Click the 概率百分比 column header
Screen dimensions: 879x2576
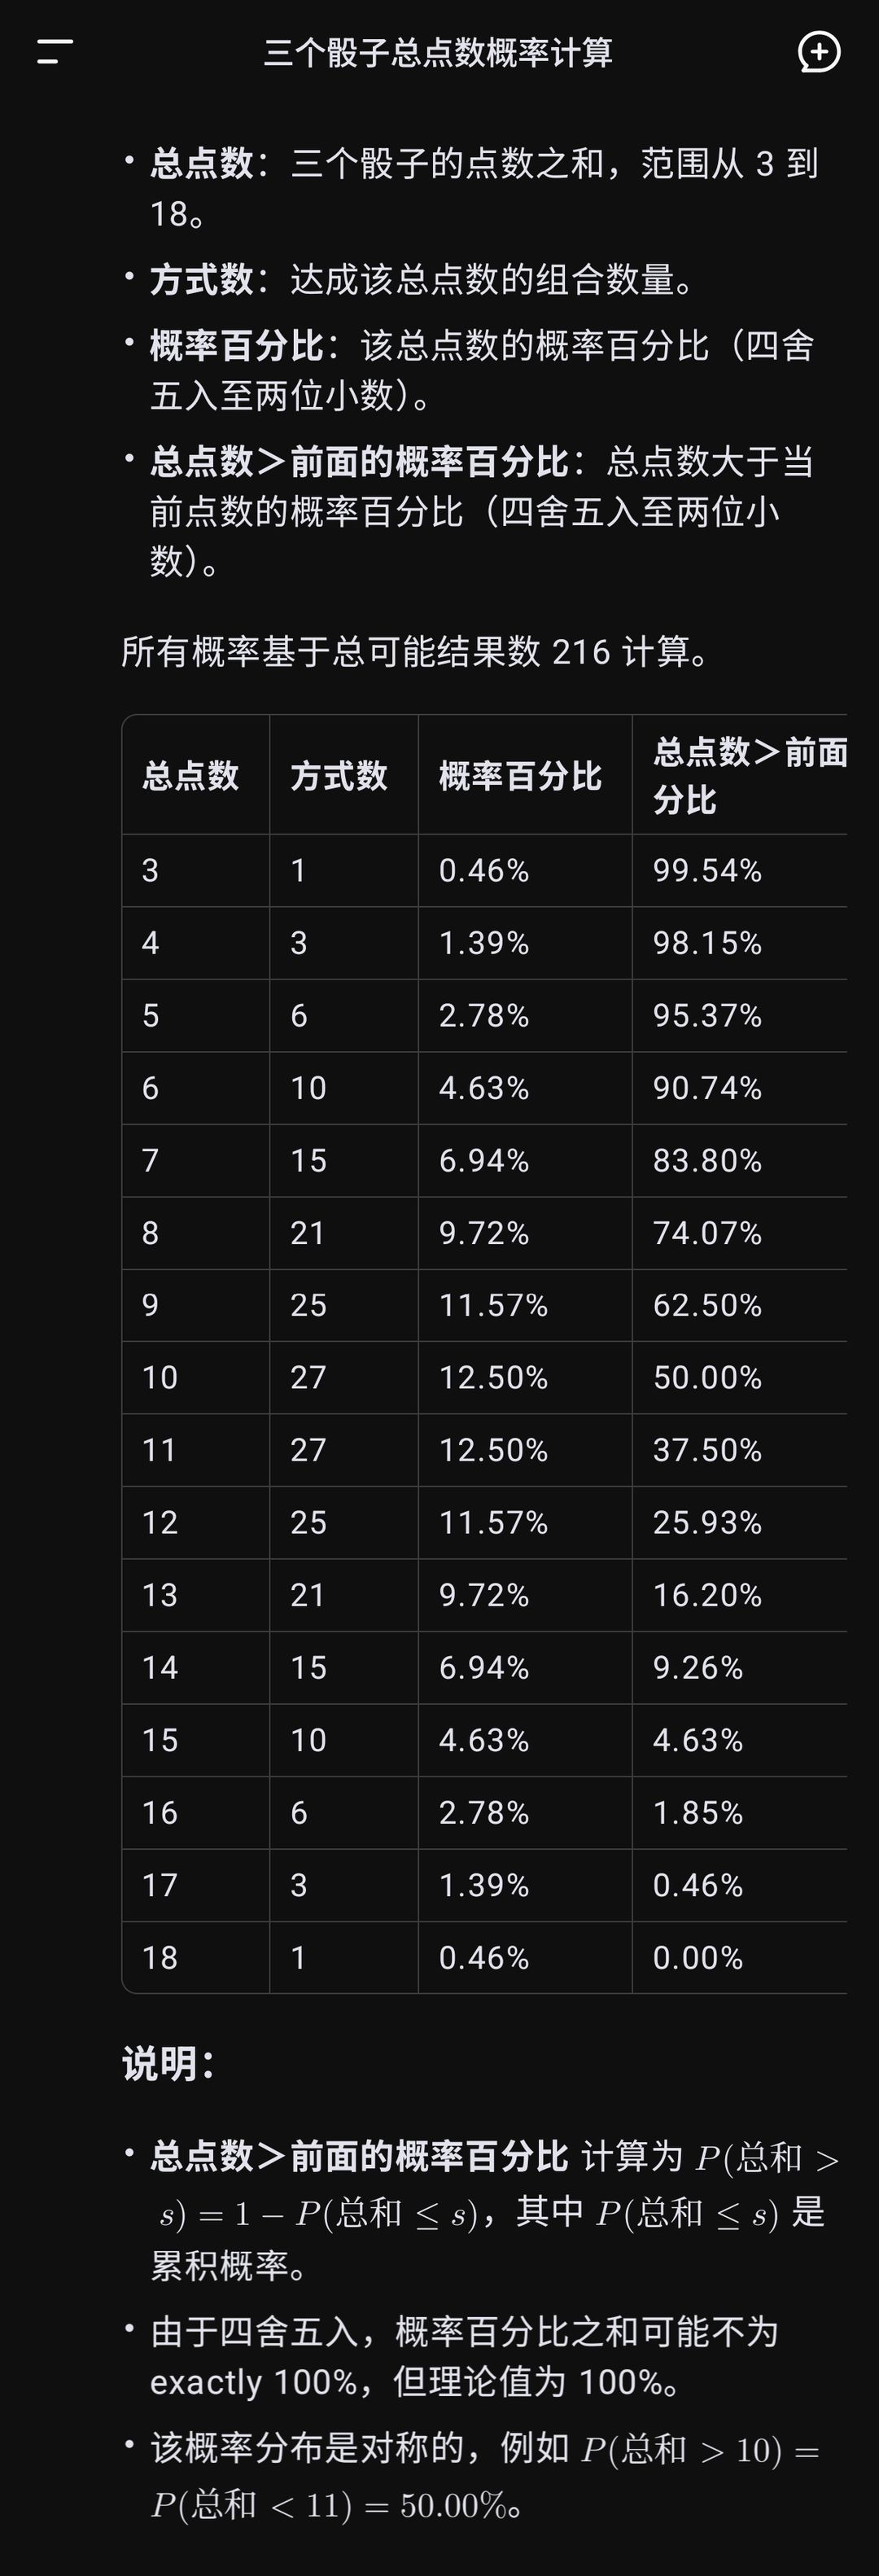(520, 776)
